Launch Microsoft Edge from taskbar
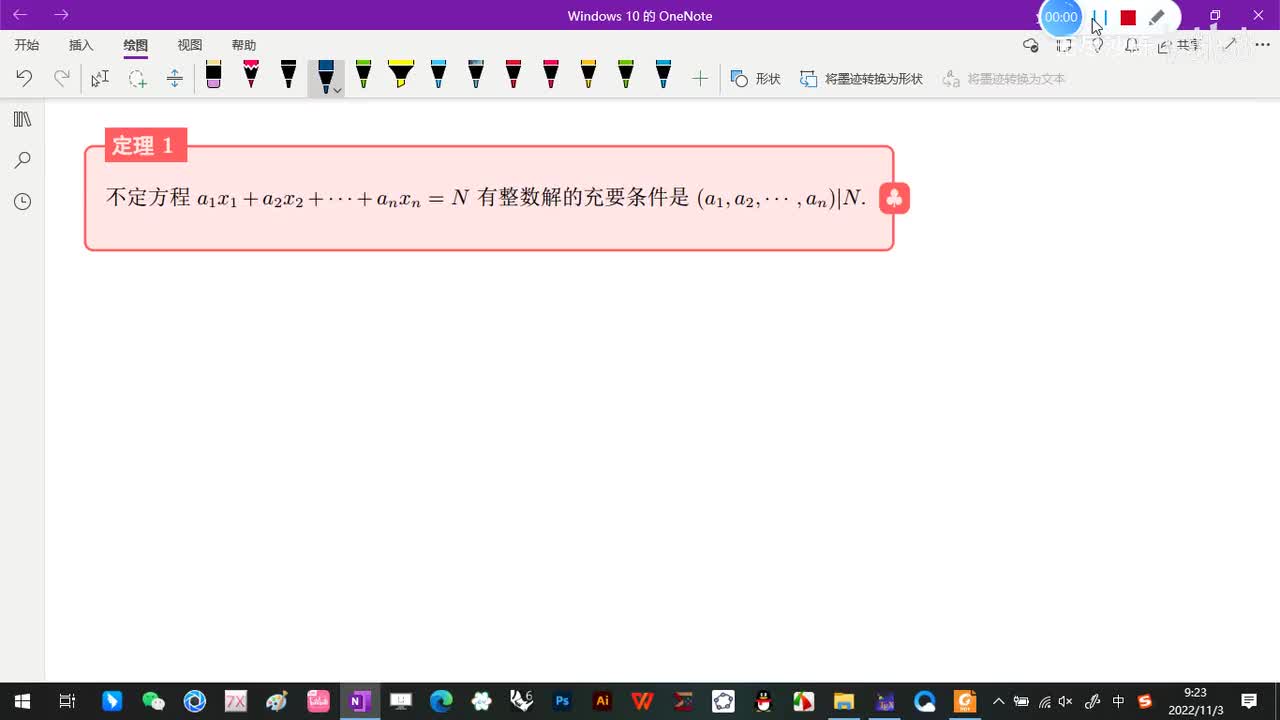1280x720 pixels. point(441,701)
